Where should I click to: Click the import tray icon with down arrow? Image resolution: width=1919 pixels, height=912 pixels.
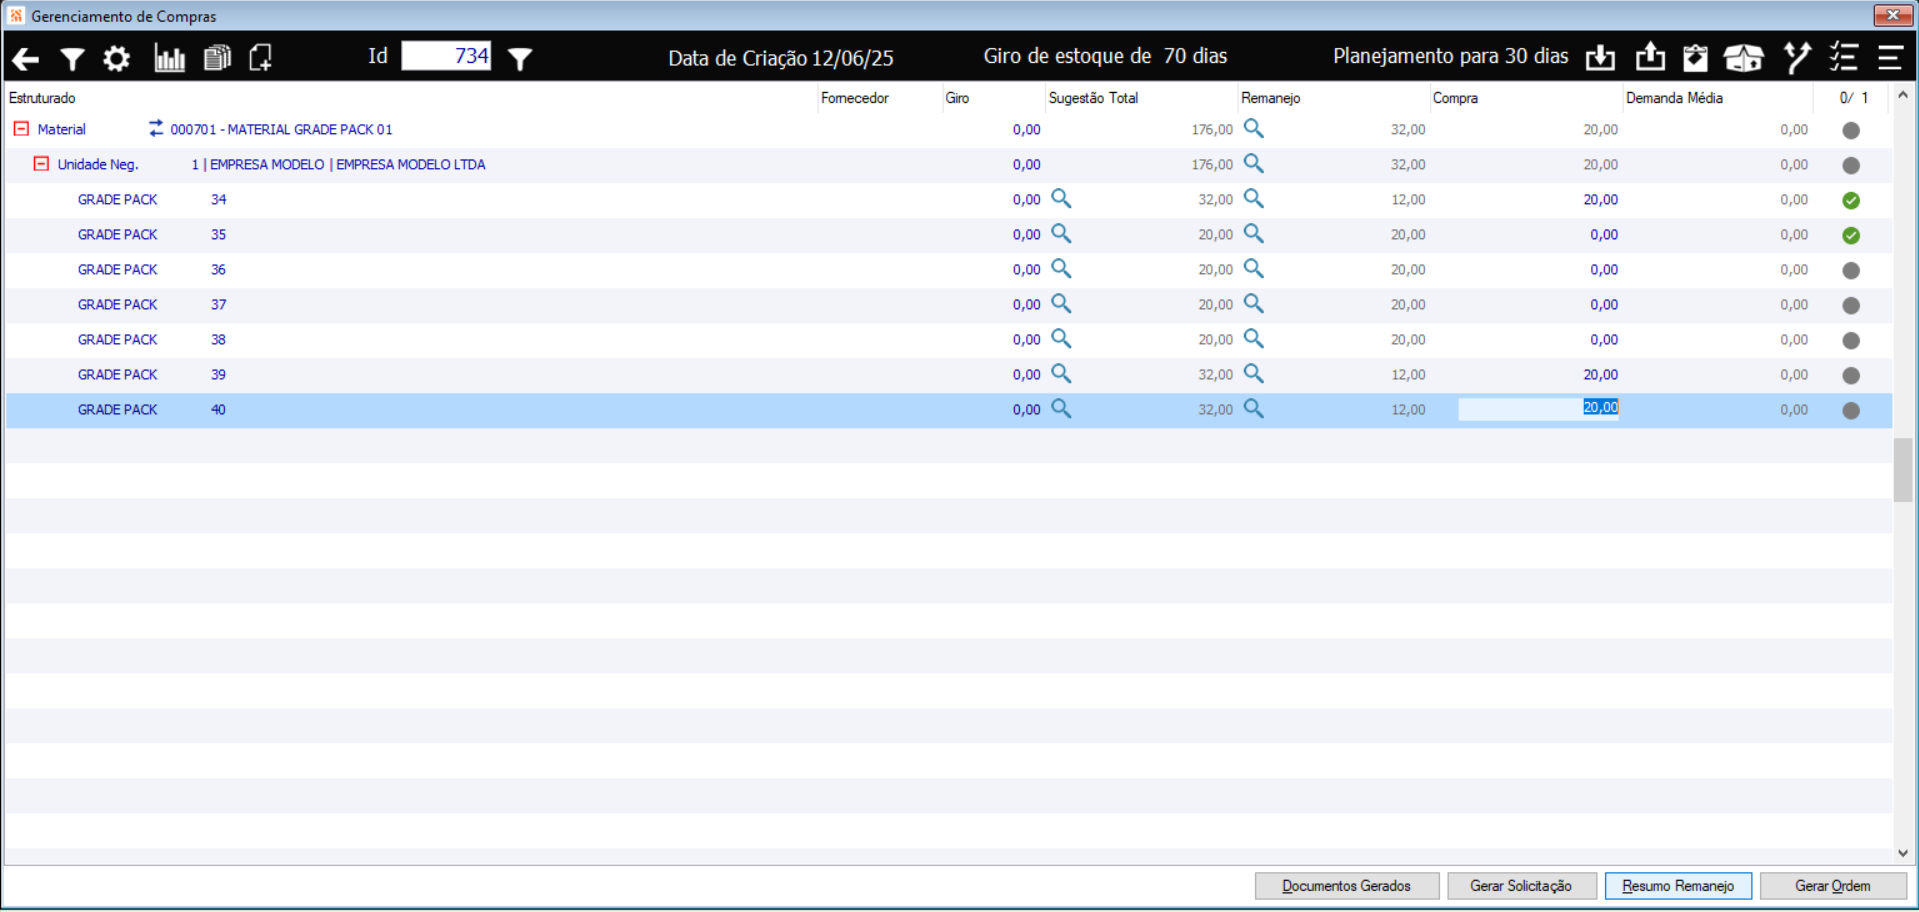coord(1600,58)
